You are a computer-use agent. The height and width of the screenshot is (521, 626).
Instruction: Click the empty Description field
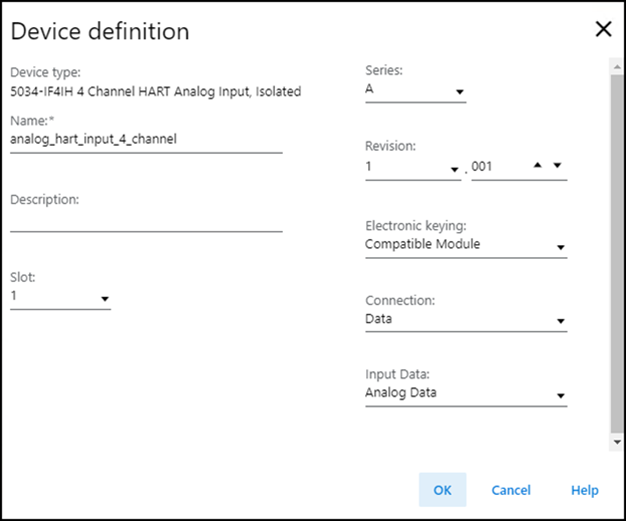(145, 220)
